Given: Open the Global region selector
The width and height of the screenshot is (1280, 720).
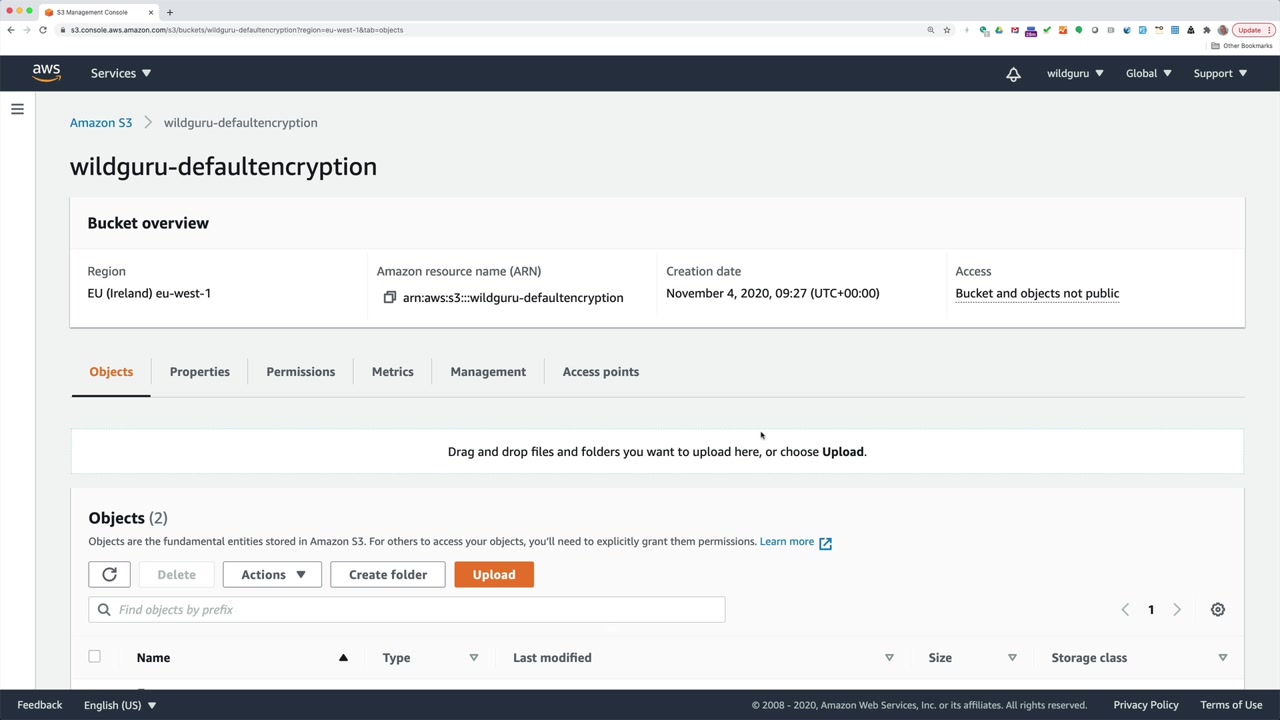Looking at the screenshot, I should [1148, 73].
